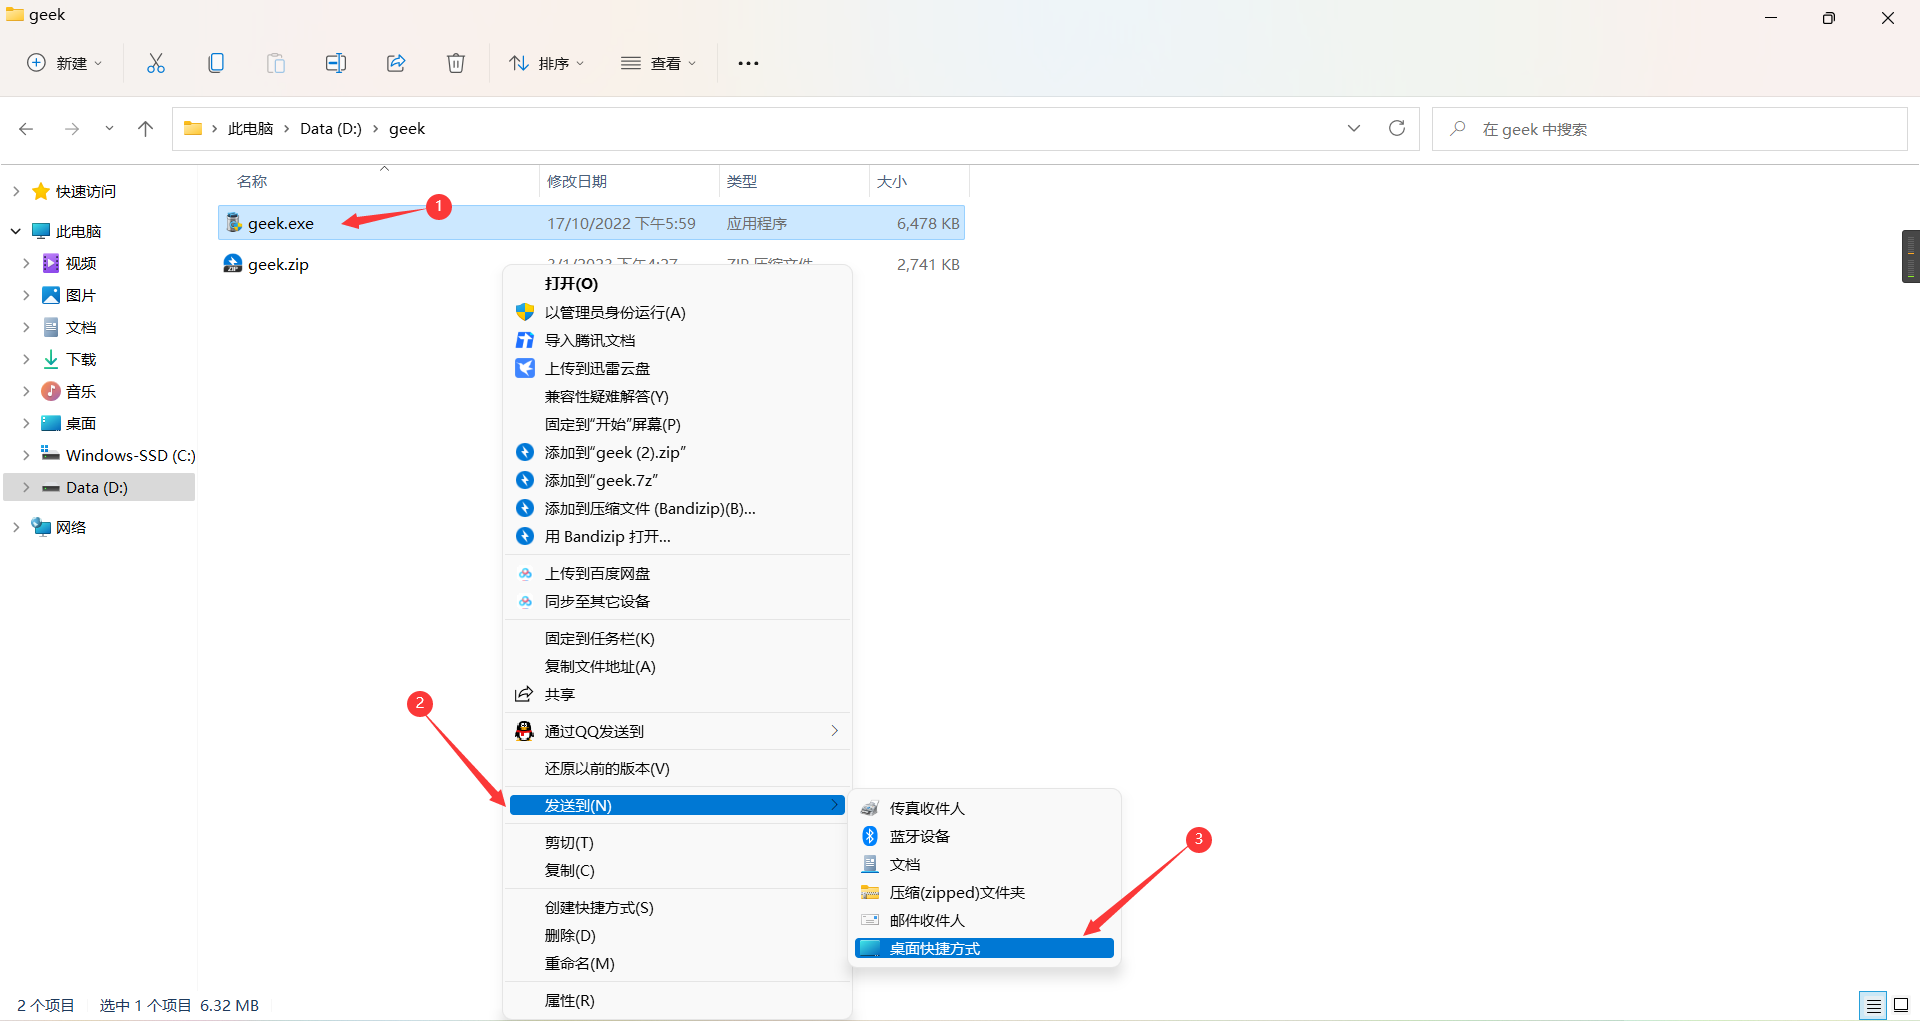Select 添加到"geek.7z" menu item
This screenshot has height=1021, width=1920.
pyautogui.click(x=677, y=480)
